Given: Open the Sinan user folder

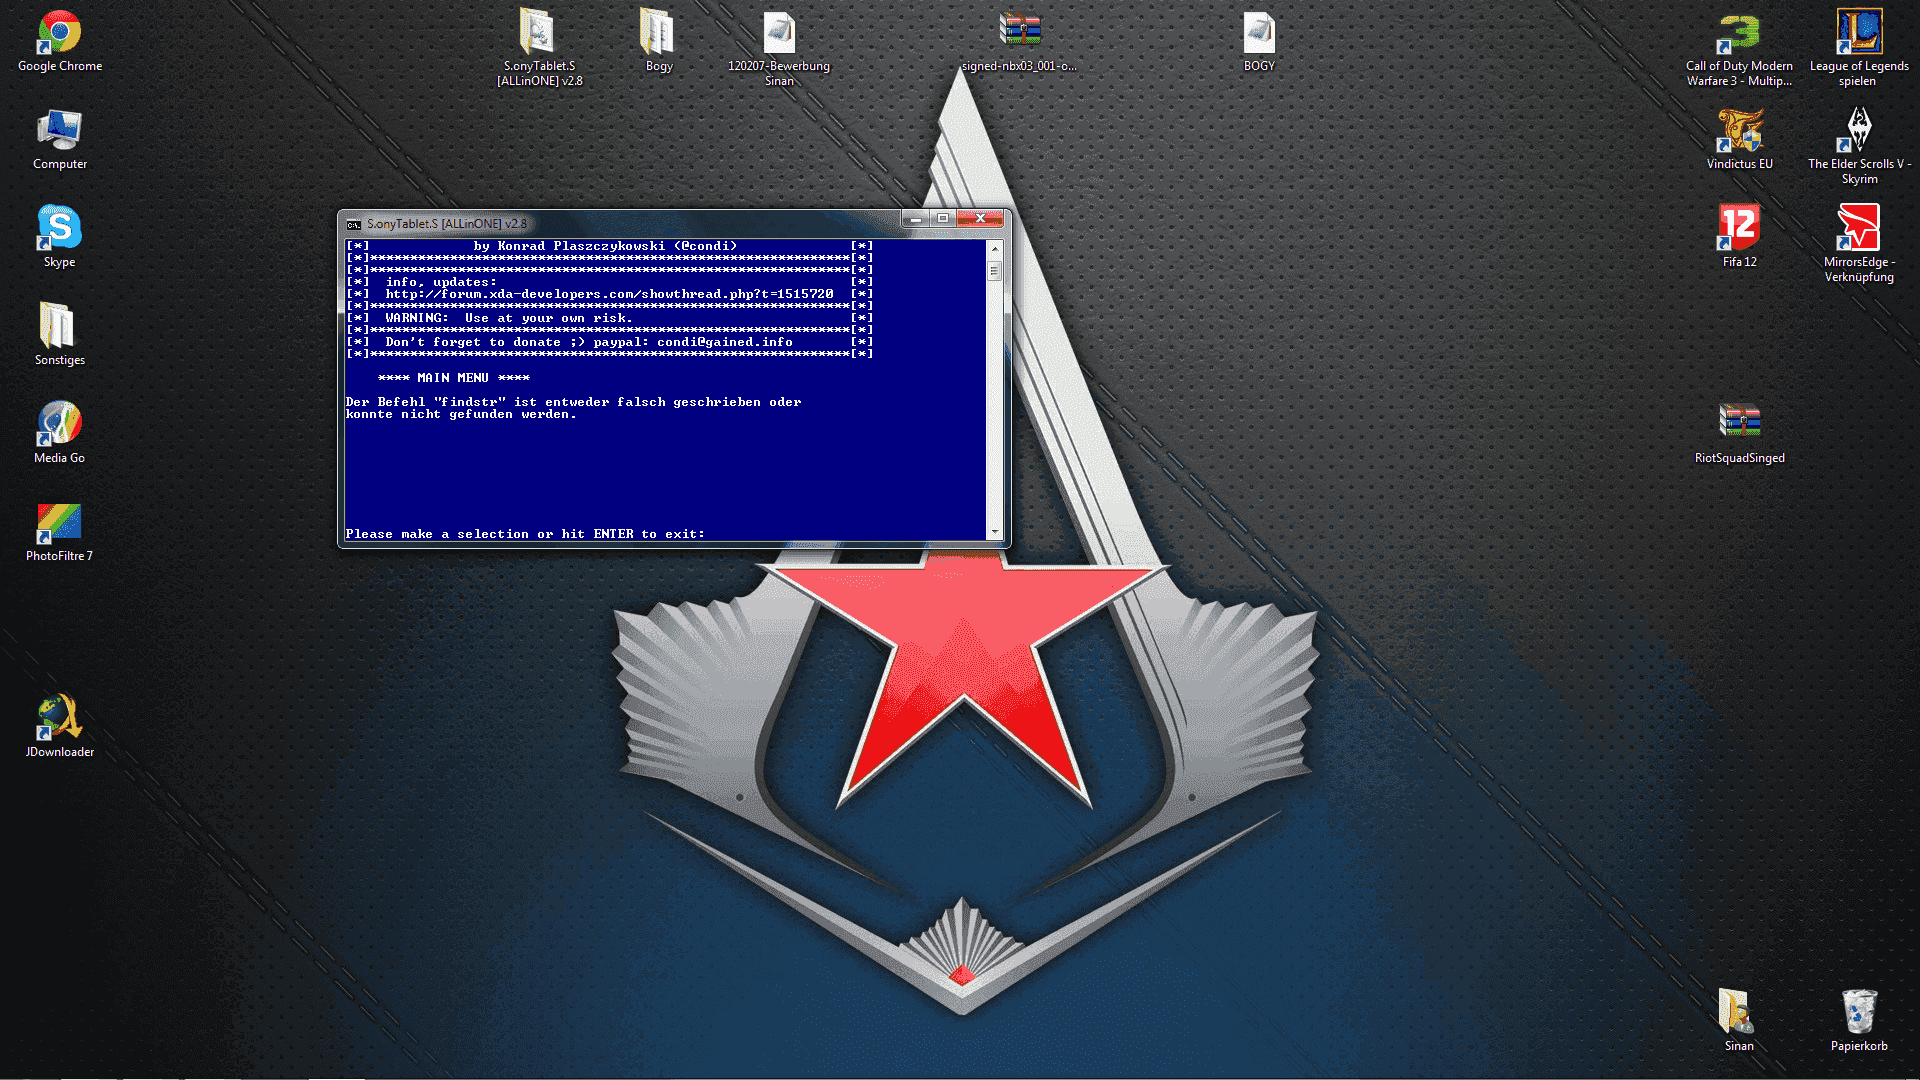Looking at the screenshot, I should point(1739,1022).
